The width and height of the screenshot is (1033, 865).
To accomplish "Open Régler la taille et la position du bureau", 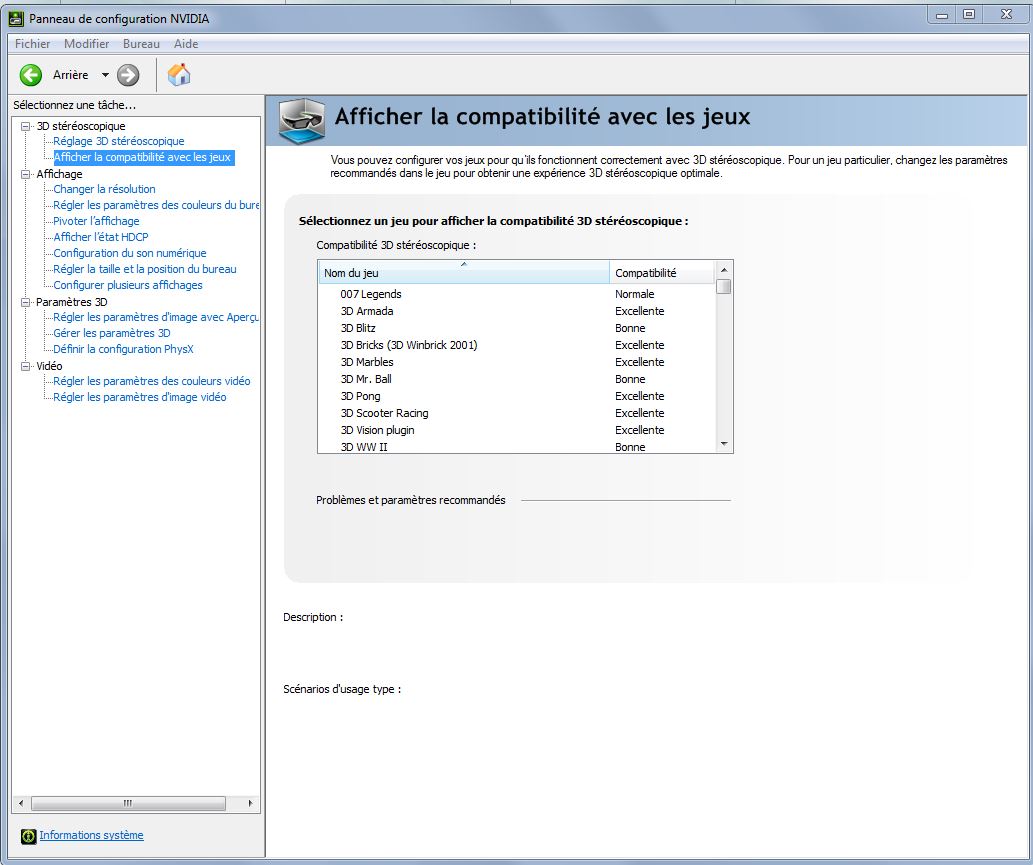I will click(x=145, y=269).
